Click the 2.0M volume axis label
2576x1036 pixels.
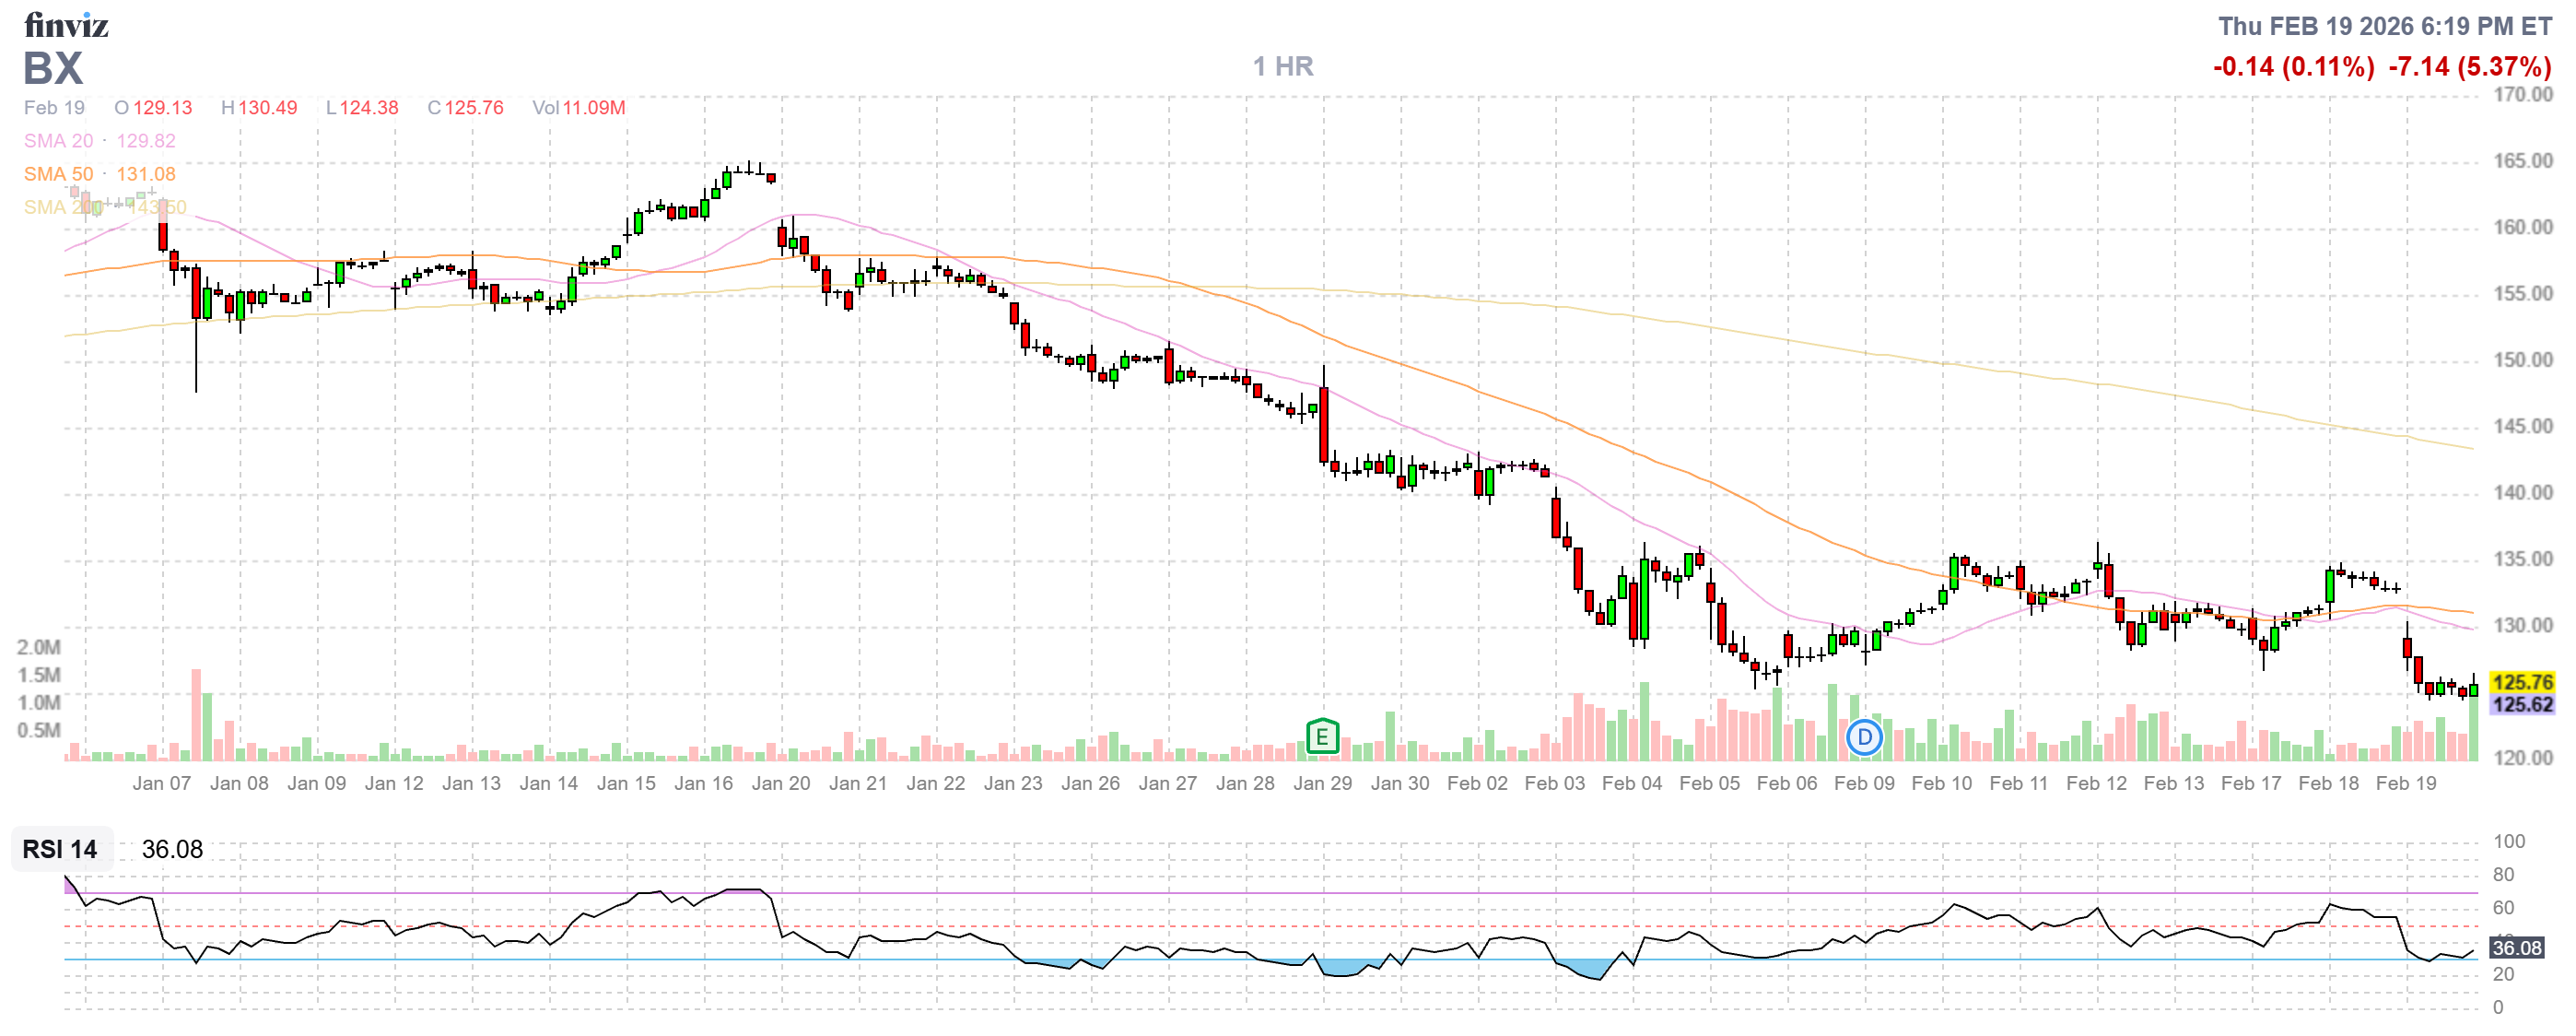(x=38, y=647)
